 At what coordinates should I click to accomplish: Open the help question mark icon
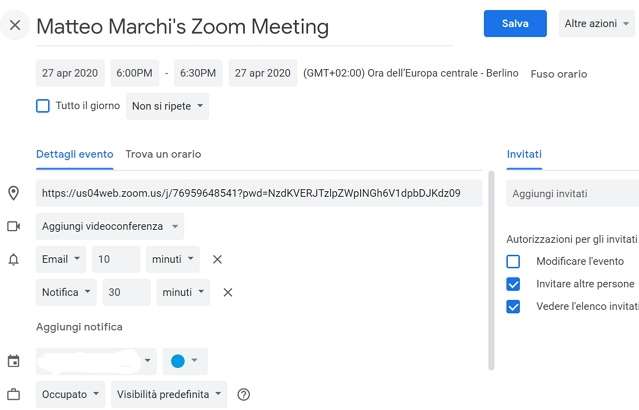[243, 395]
